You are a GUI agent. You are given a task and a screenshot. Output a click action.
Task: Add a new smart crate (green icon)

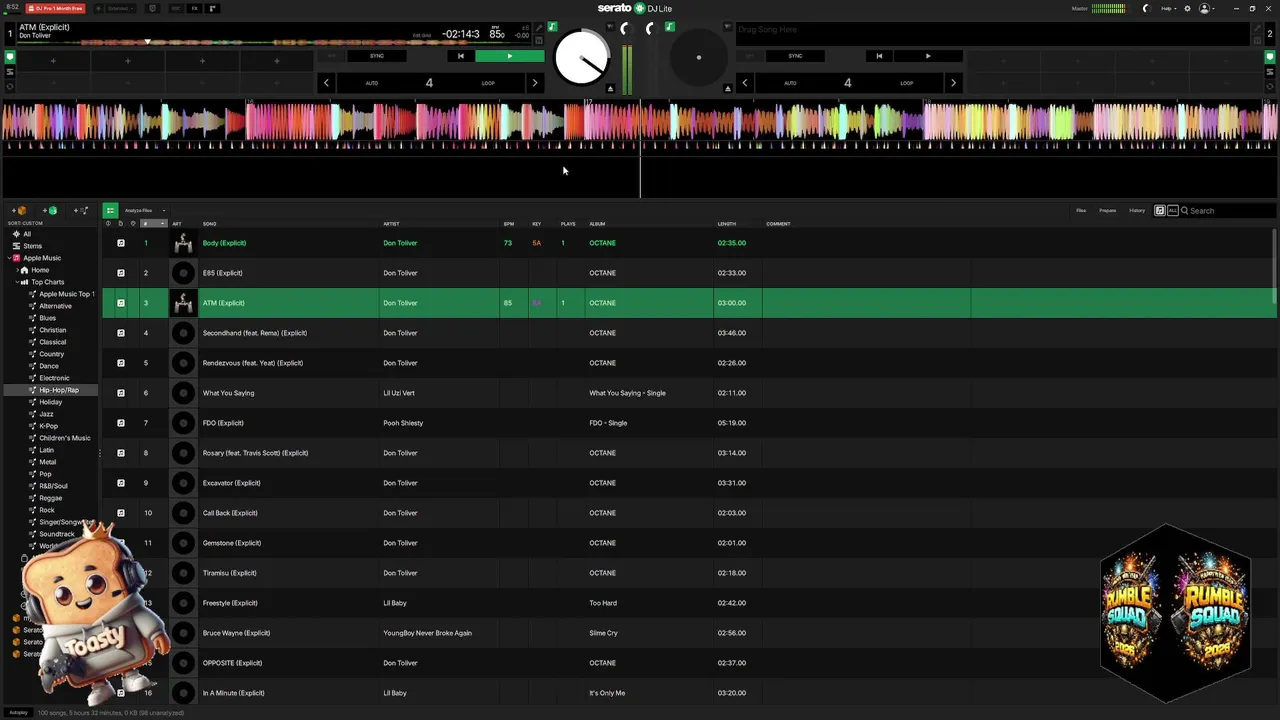point(51,211)
